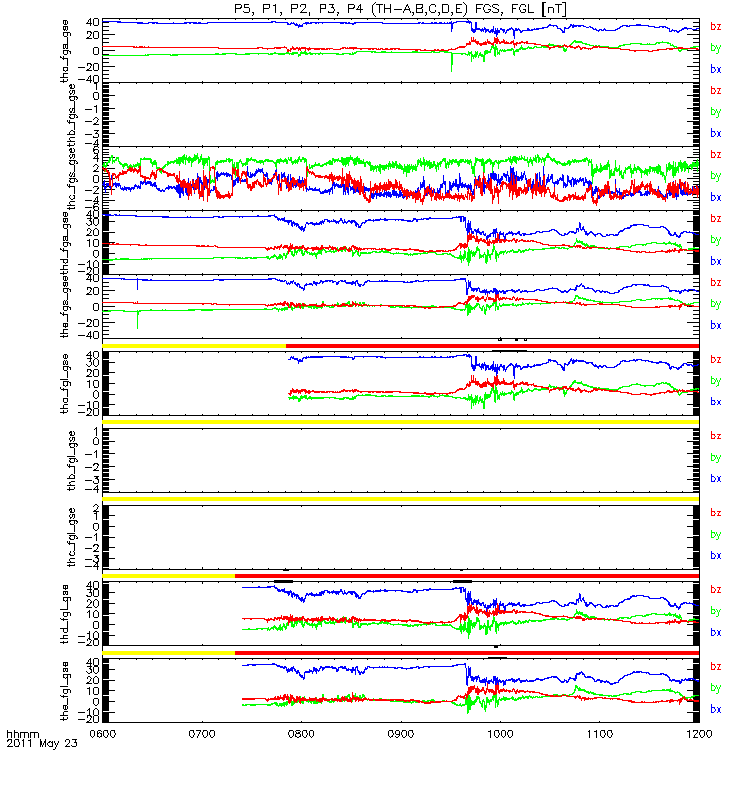The width and height of the screenshot is (750, 800).
Task: Click the bx legend of tha_fgl_gse panel
Action: [x=716, y=402]
